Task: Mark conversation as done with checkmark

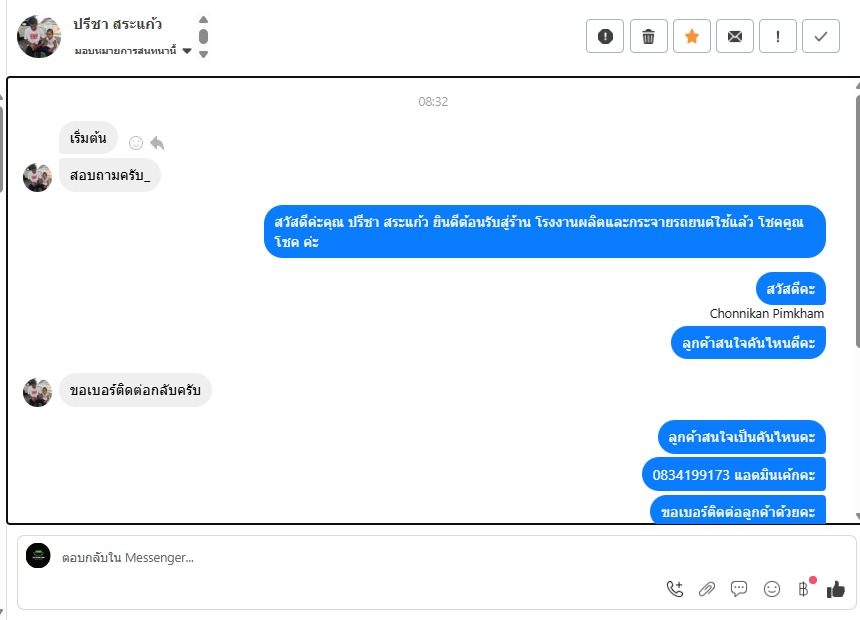Action: [821, 36]
